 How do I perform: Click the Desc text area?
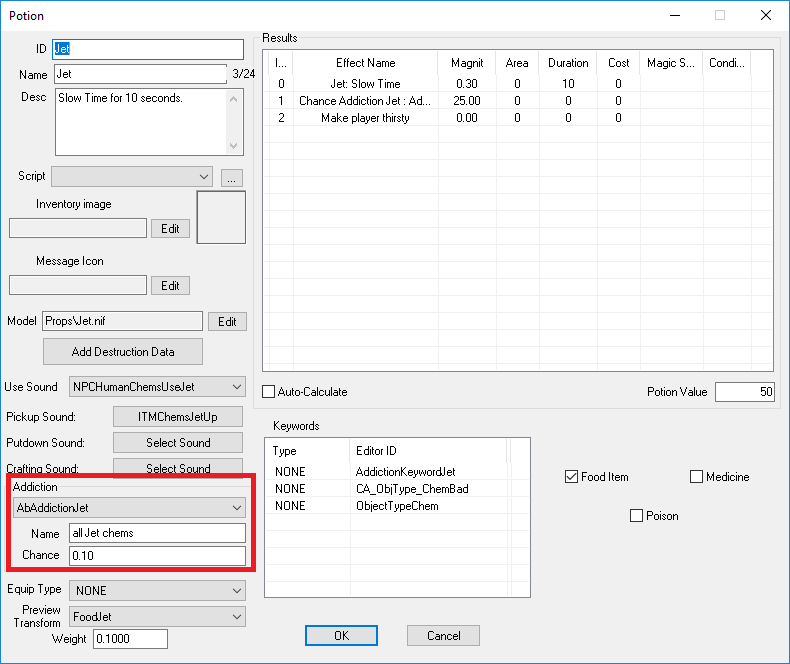tap(141, 122)
